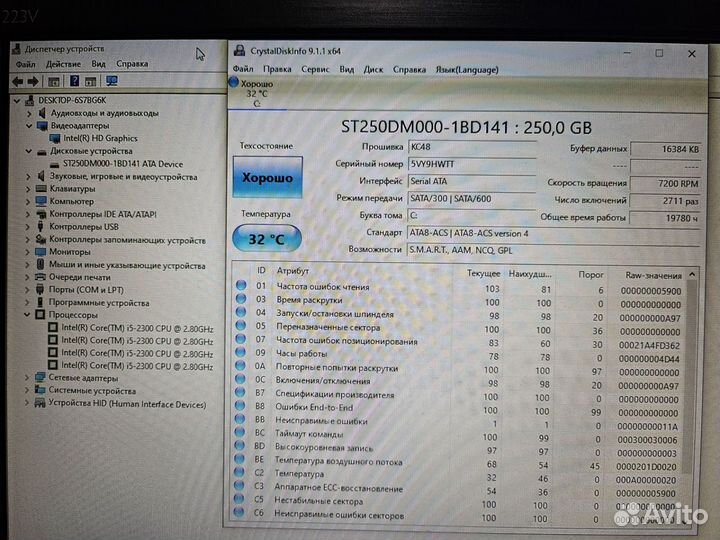The image size is (720, 540).
Task: Click the Прошивка field showing KC48
Action: pyautogui.click(x=472, y=147)
